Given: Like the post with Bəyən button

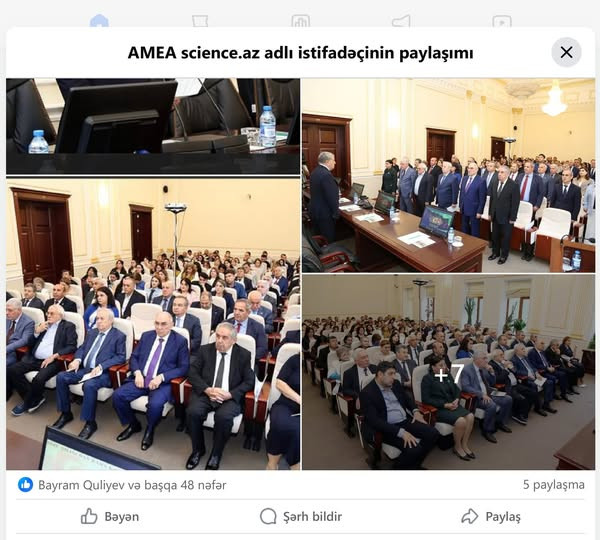Looking at the screenshot, I should tap(110, 516).
